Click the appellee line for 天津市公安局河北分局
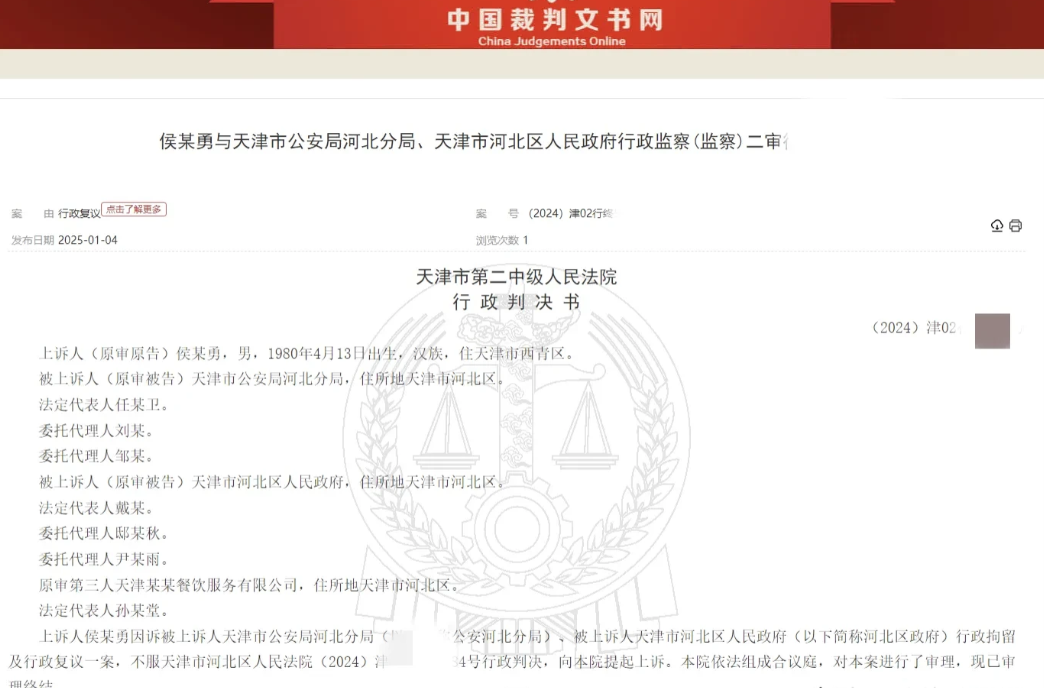This screenshot has width=1044, height=688. point(272,379)
